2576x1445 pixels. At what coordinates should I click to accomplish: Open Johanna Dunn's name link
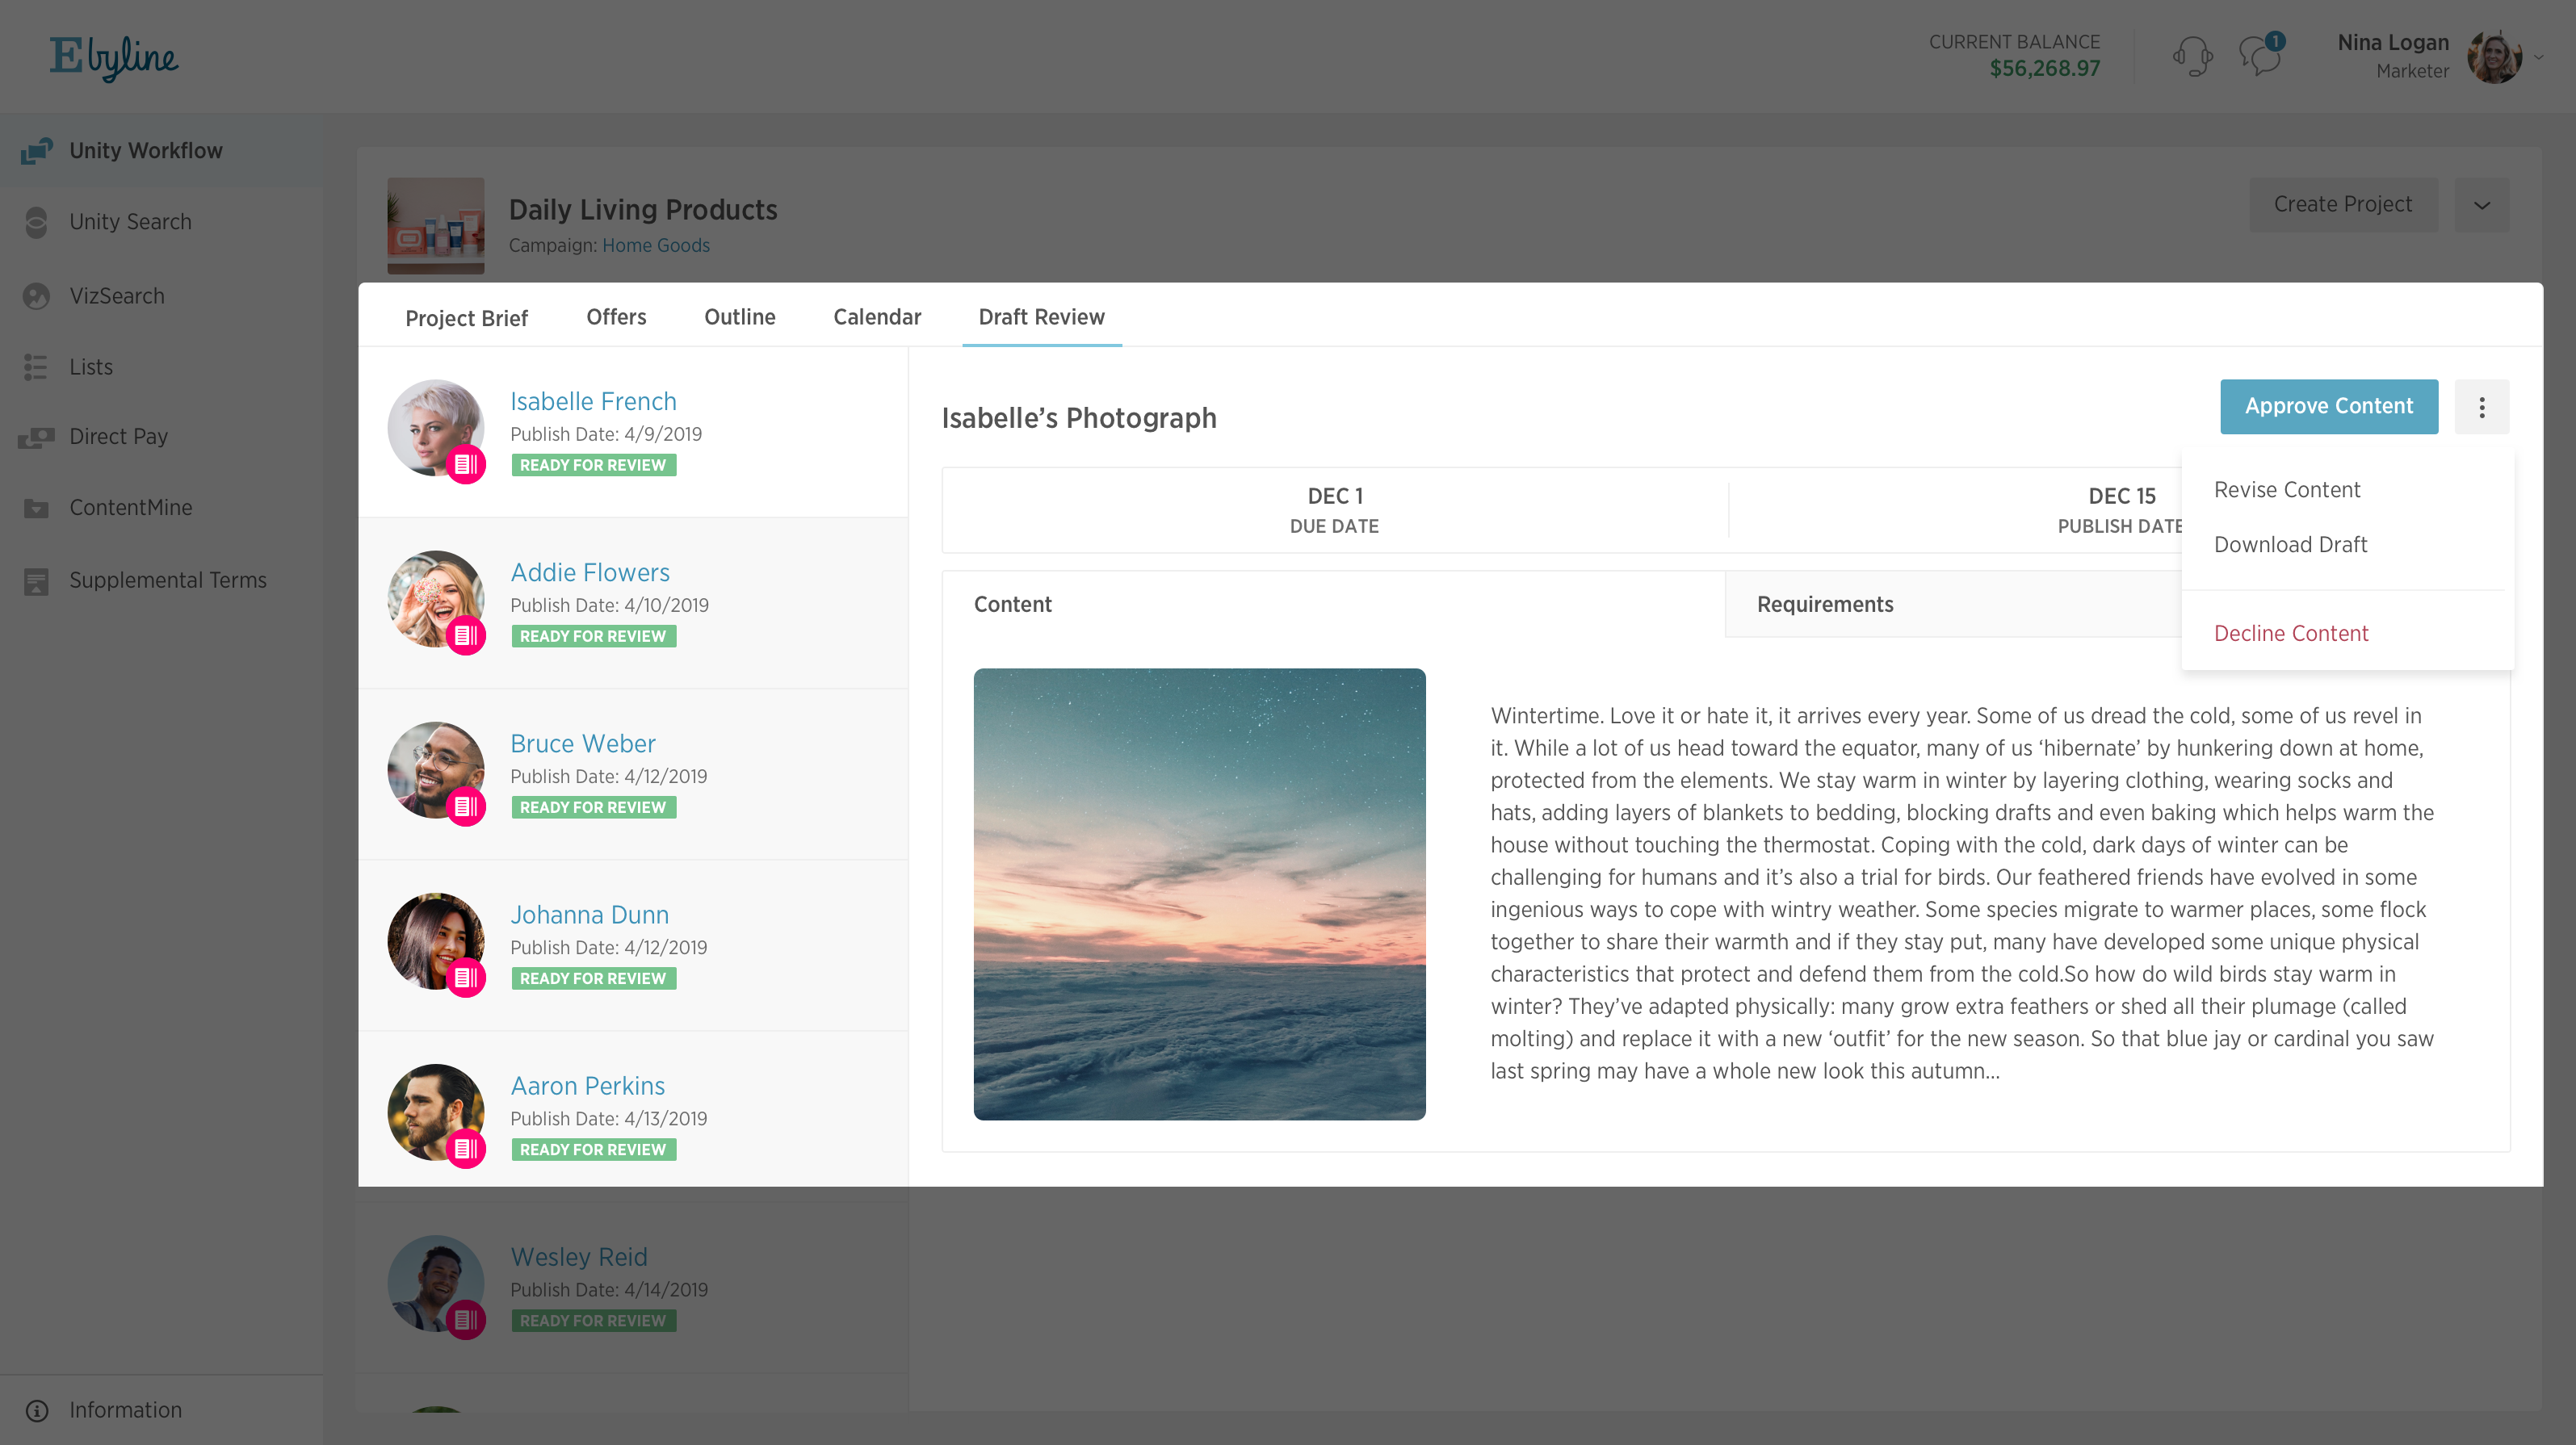(589, 914)
